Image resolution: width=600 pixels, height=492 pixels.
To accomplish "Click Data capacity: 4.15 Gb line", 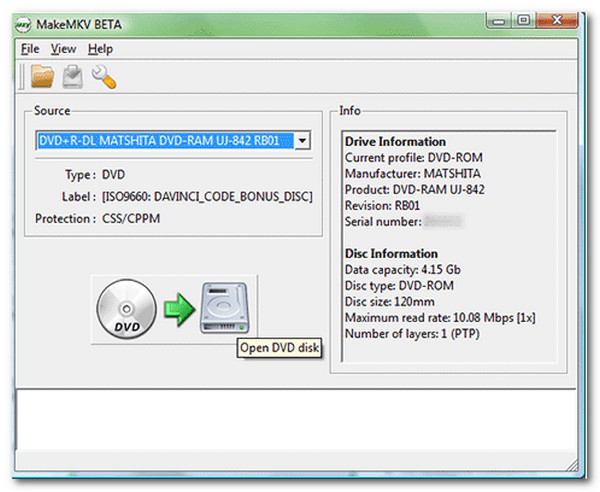I will click(x=403, y=270).
